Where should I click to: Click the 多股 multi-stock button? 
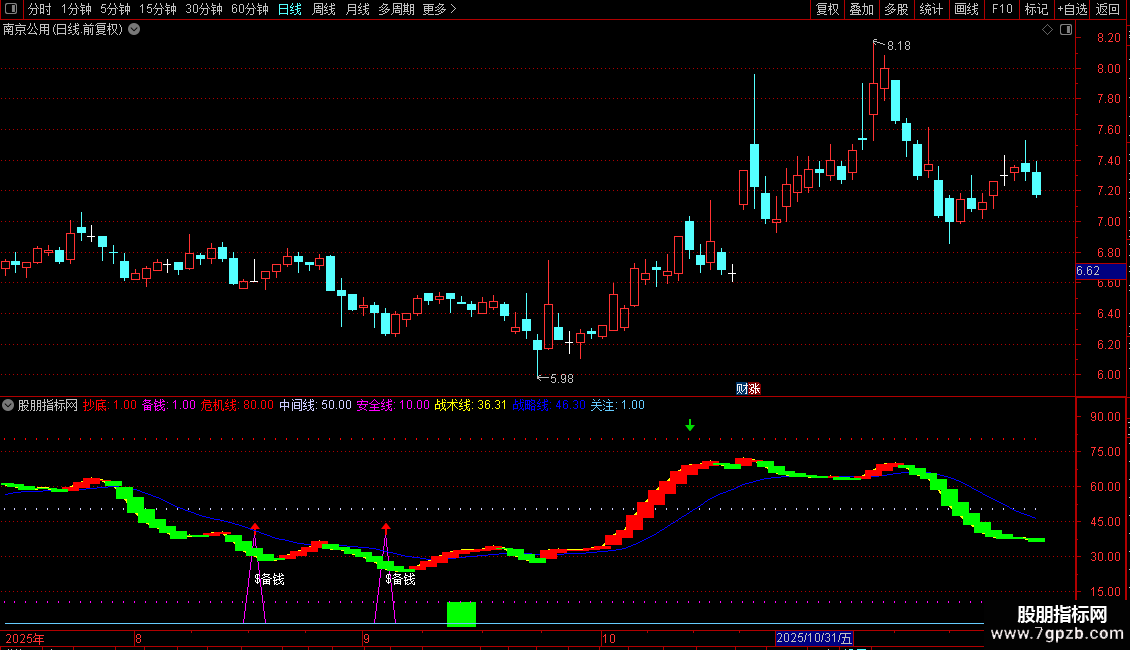[x=896, y=9]
